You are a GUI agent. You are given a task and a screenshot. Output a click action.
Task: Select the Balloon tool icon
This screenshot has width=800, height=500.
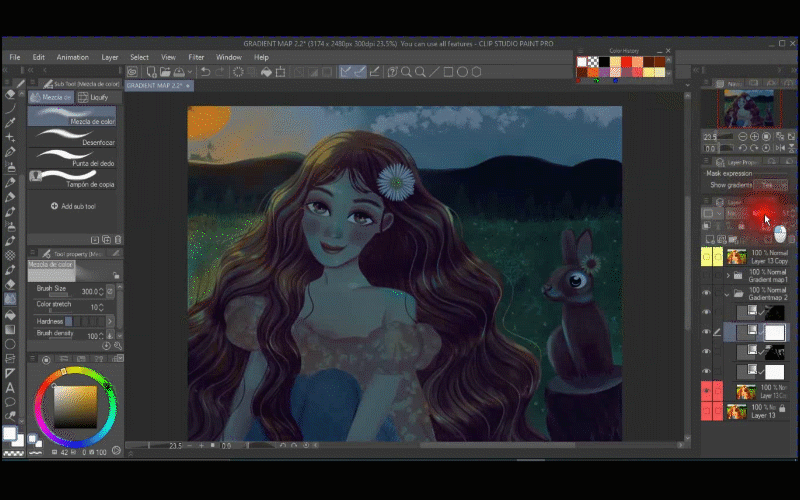(x=10, y=402)
